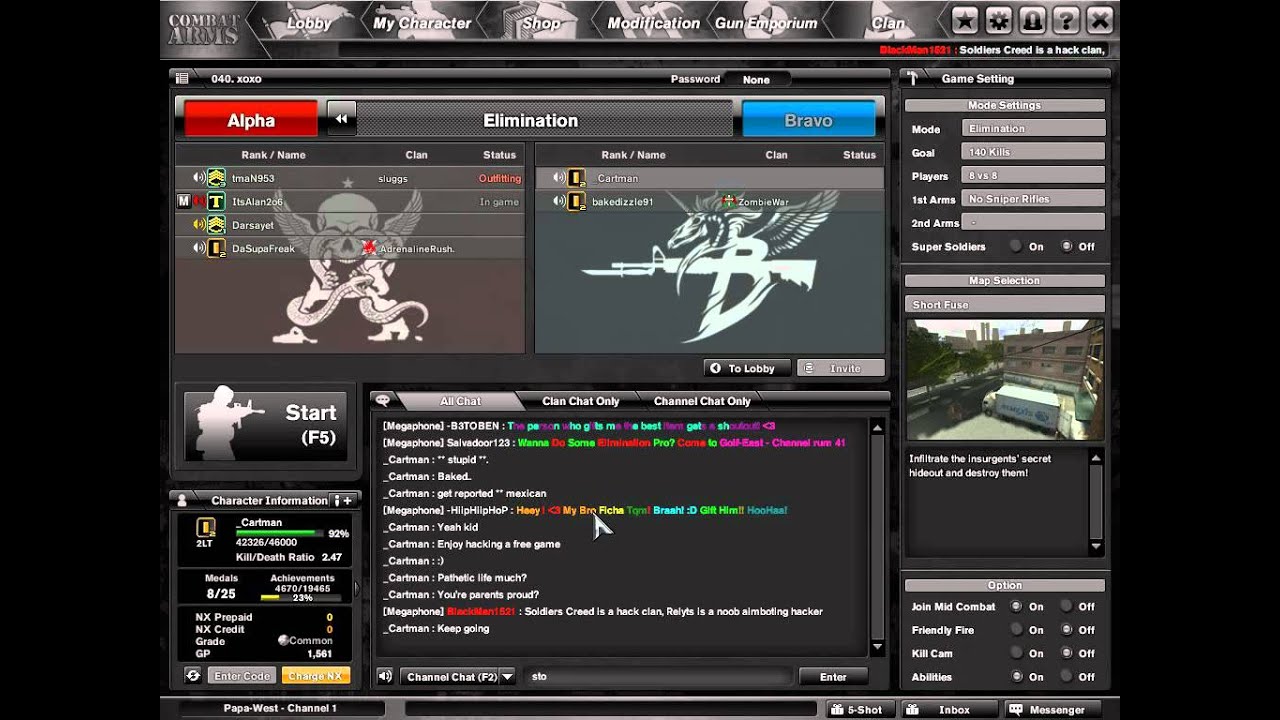Click the rank badge next to tmaN953
1280x720 pixels.
(x=216, y=178)
